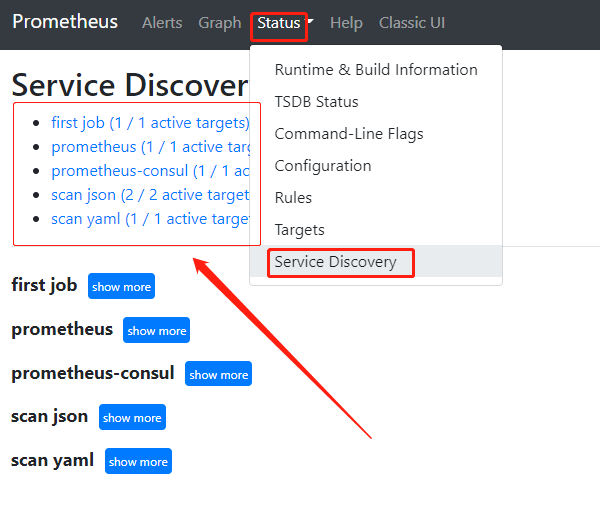Viewport: 600px width, 519px height.
Task: Expand scan json with show more
Action: point(132,417)
